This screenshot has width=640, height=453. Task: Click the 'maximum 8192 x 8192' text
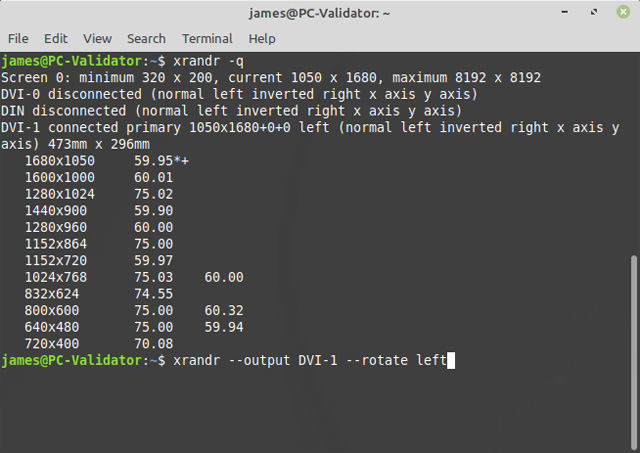pyautogui.click(x=467, y=78)
